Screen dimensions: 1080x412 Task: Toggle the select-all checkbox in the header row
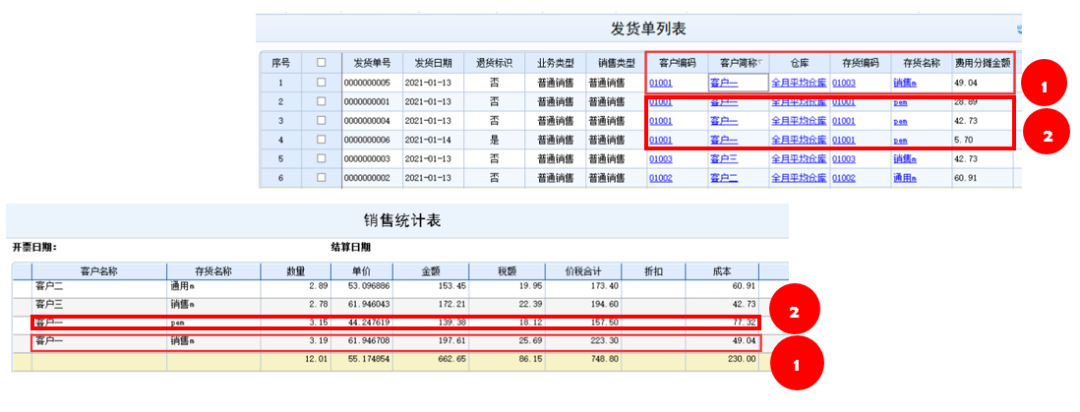coord(321,62)
